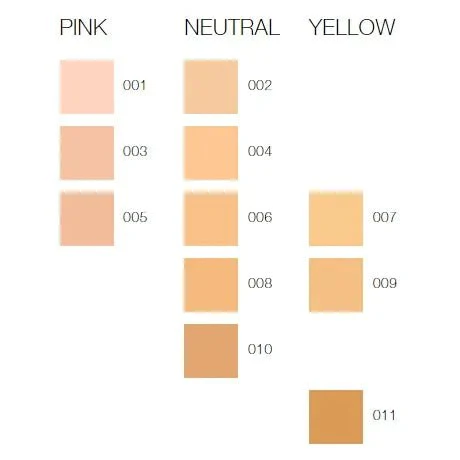Viewport: 460px width, 460px height.
Task: Pick the pink shade 003 swatch
Action: 87,153
